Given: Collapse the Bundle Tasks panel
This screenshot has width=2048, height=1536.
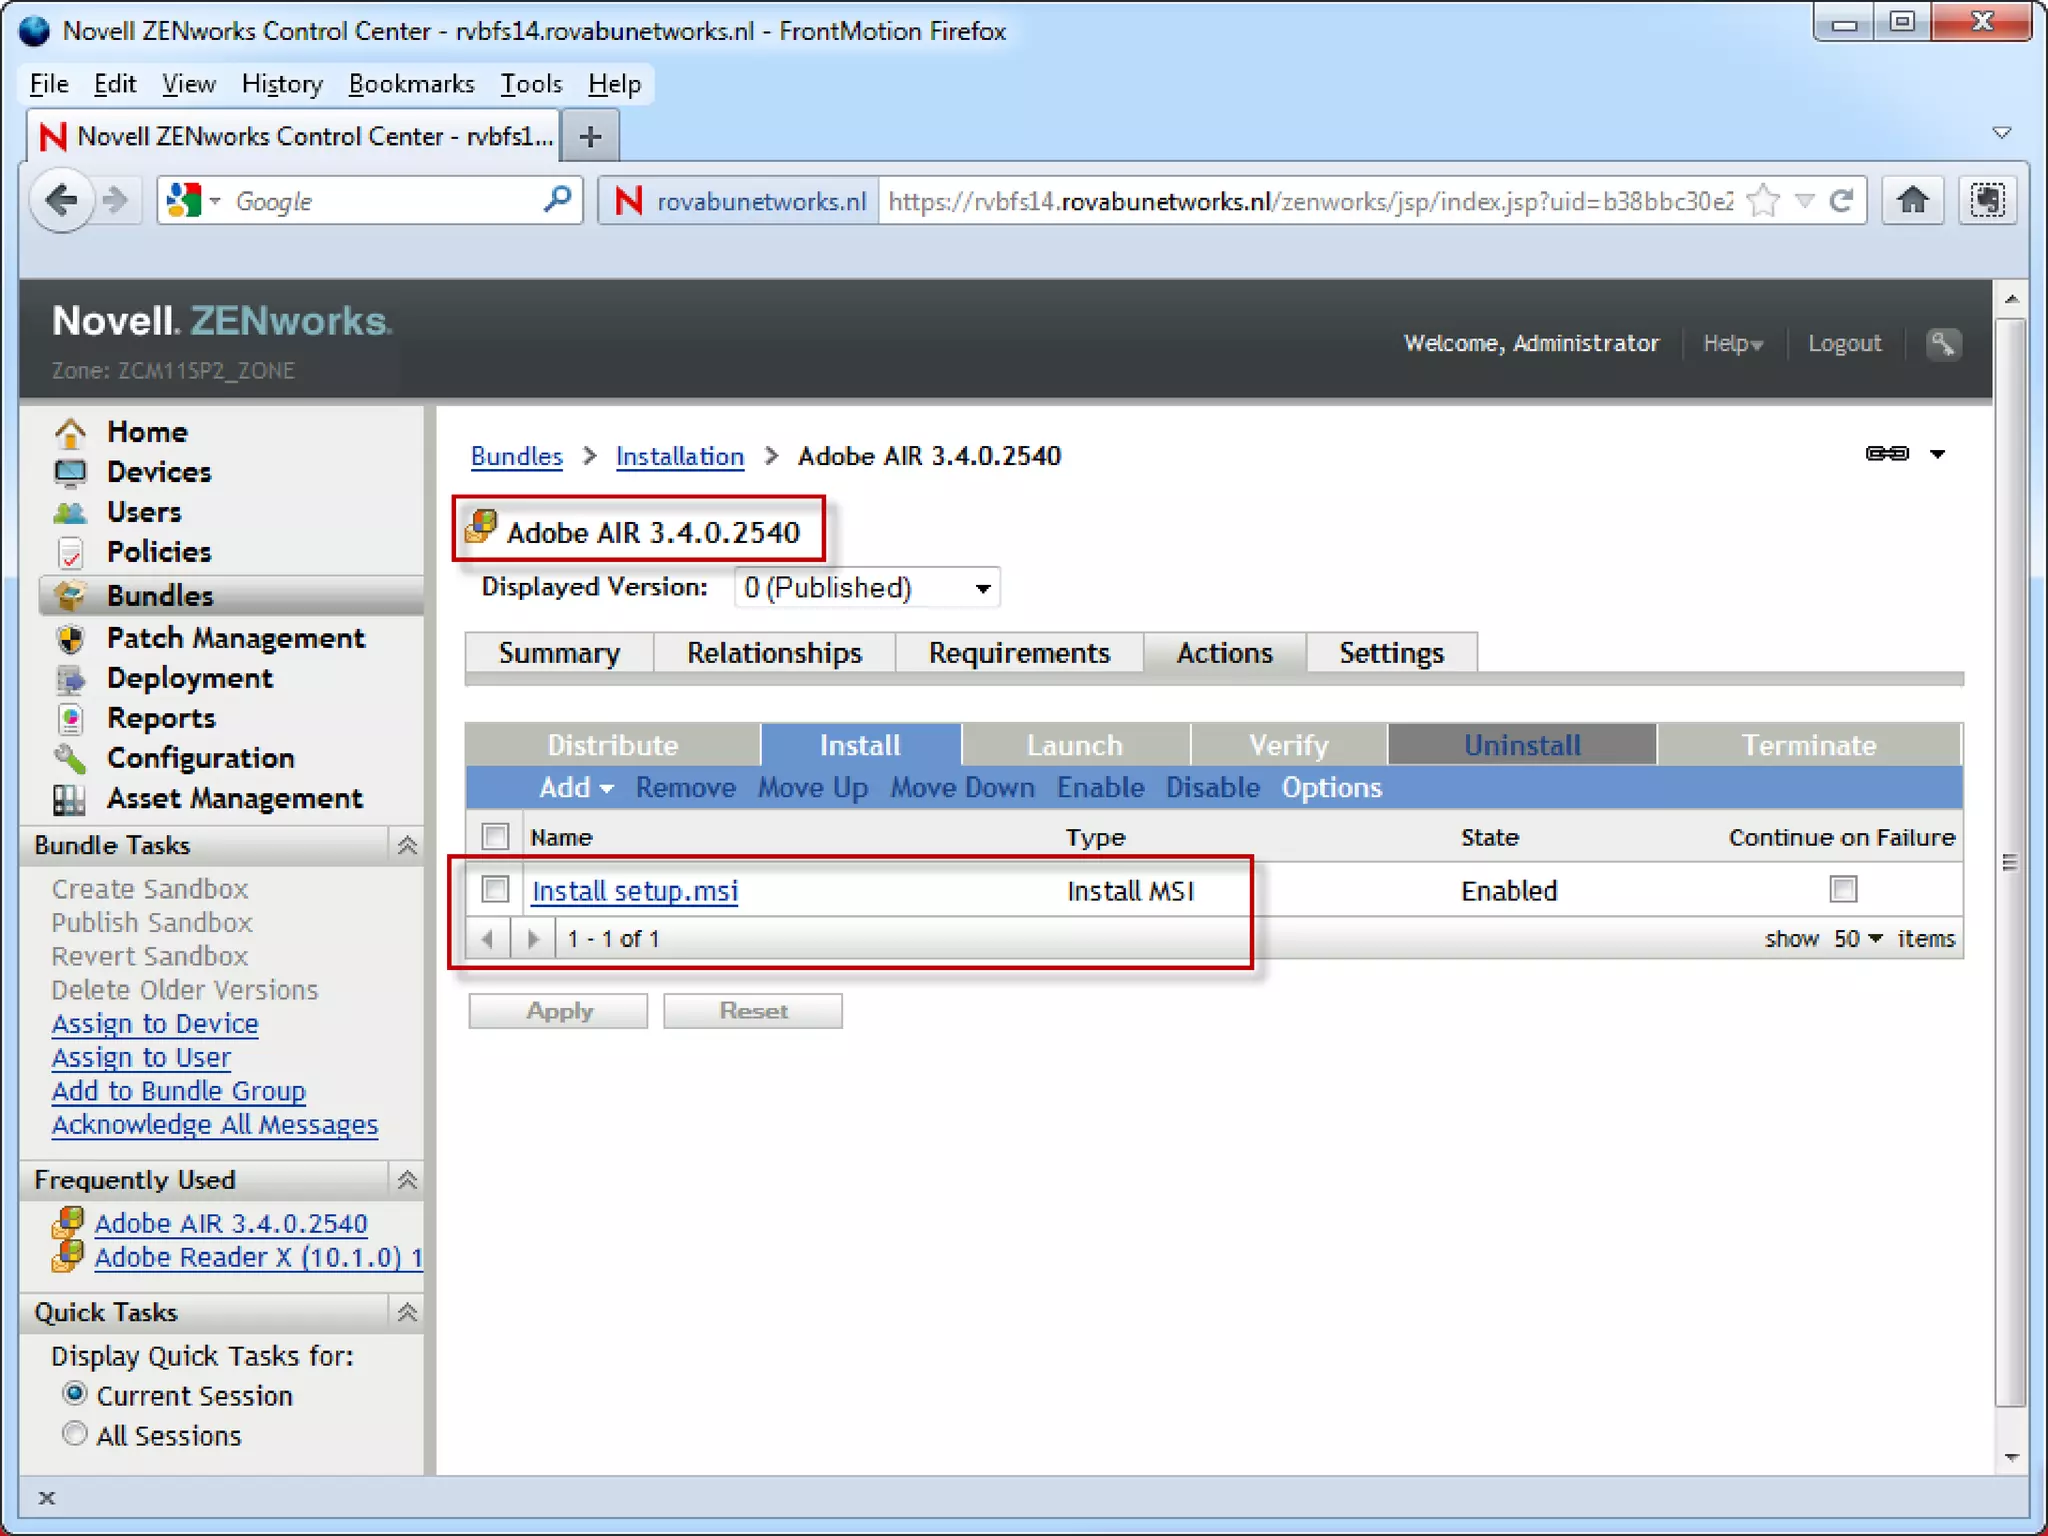Looking at the screenshot, I should [x=407, y=846].
